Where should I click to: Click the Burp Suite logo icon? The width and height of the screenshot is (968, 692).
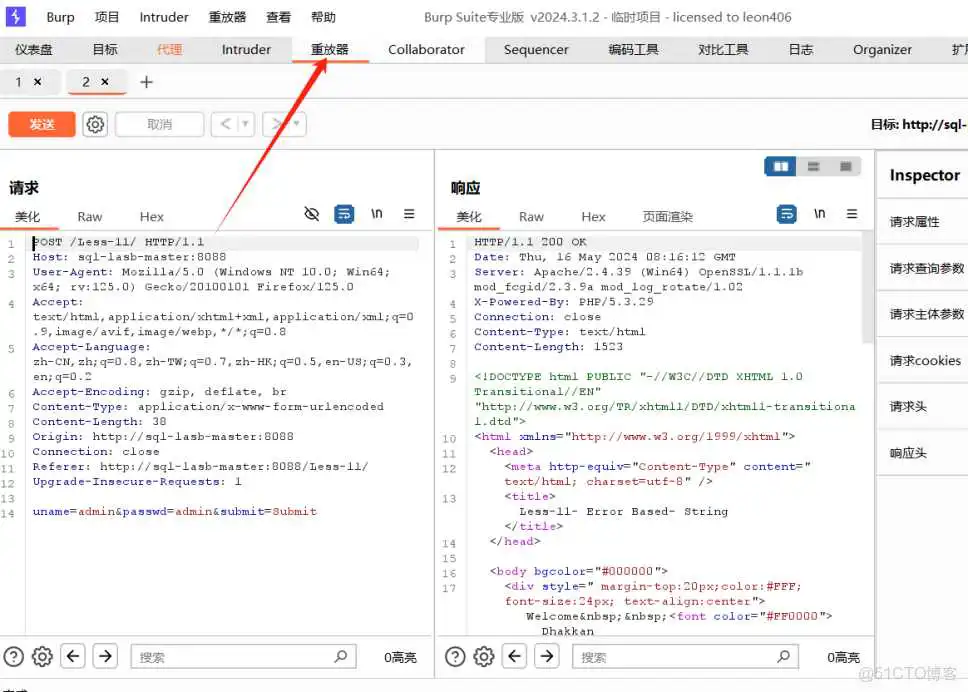pyautogui.click(x=15, y=16)
